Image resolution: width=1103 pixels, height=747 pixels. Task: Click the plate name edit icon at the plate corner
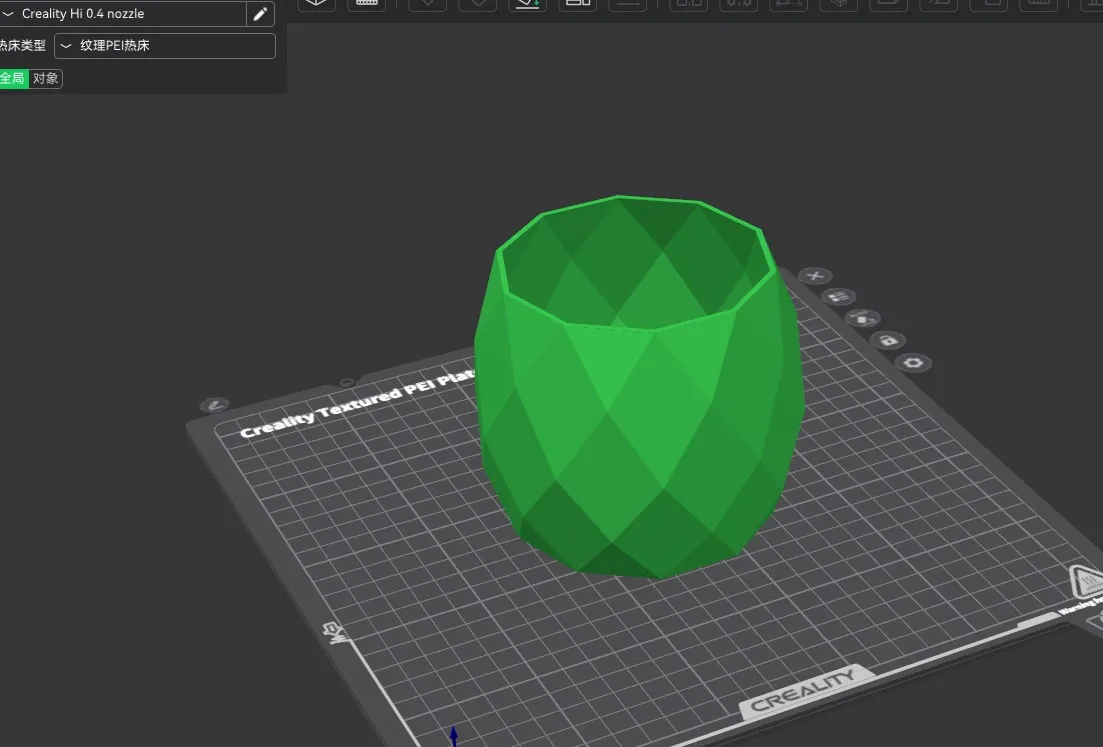pyautogui.click(x=215, y=405)
